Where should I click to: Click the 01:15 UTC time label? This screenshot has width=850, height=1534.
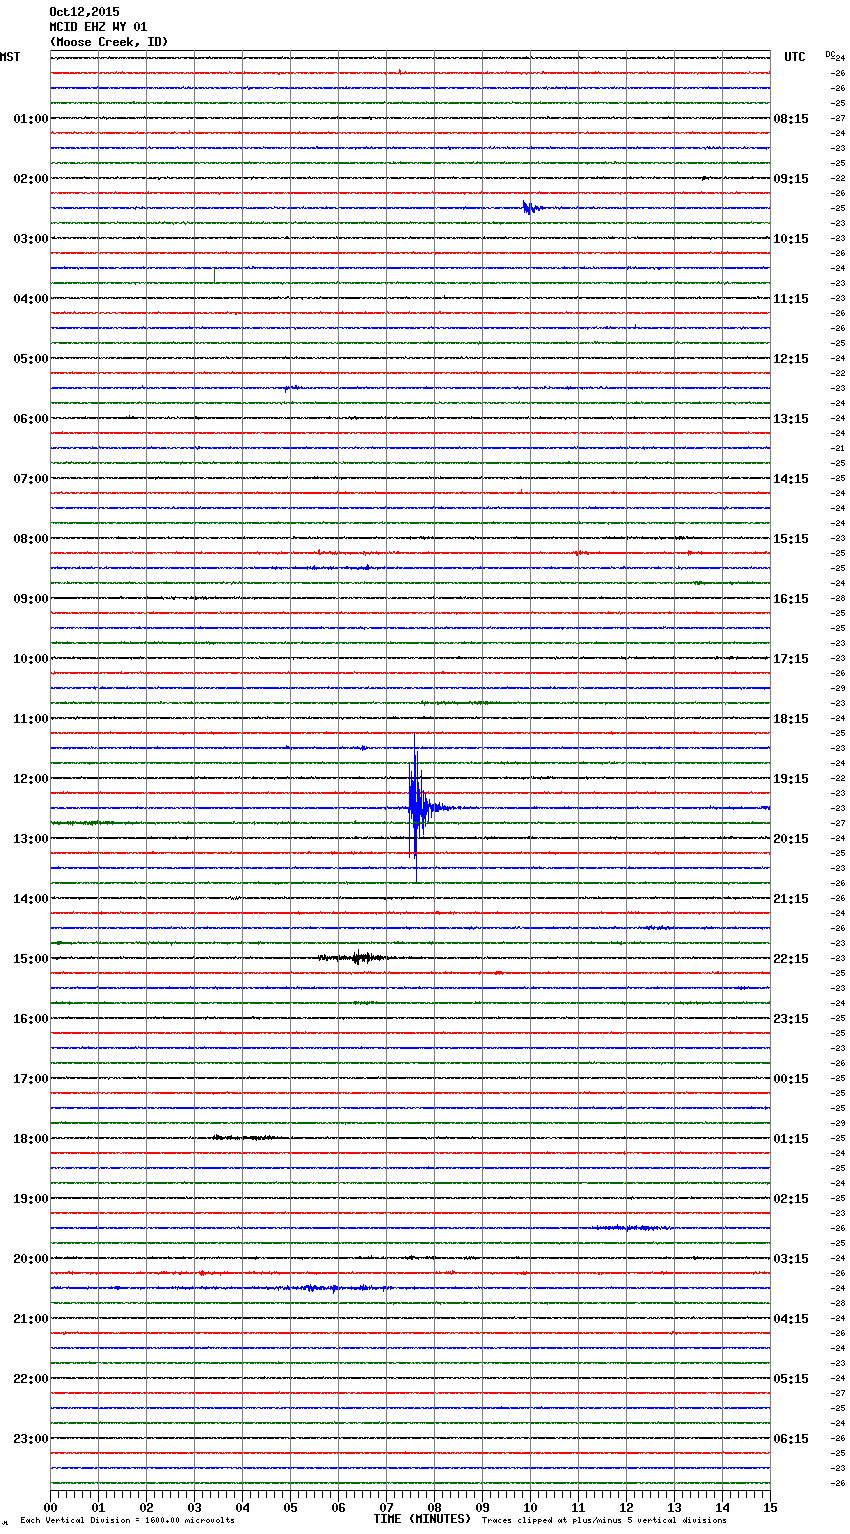(791, 1138)
